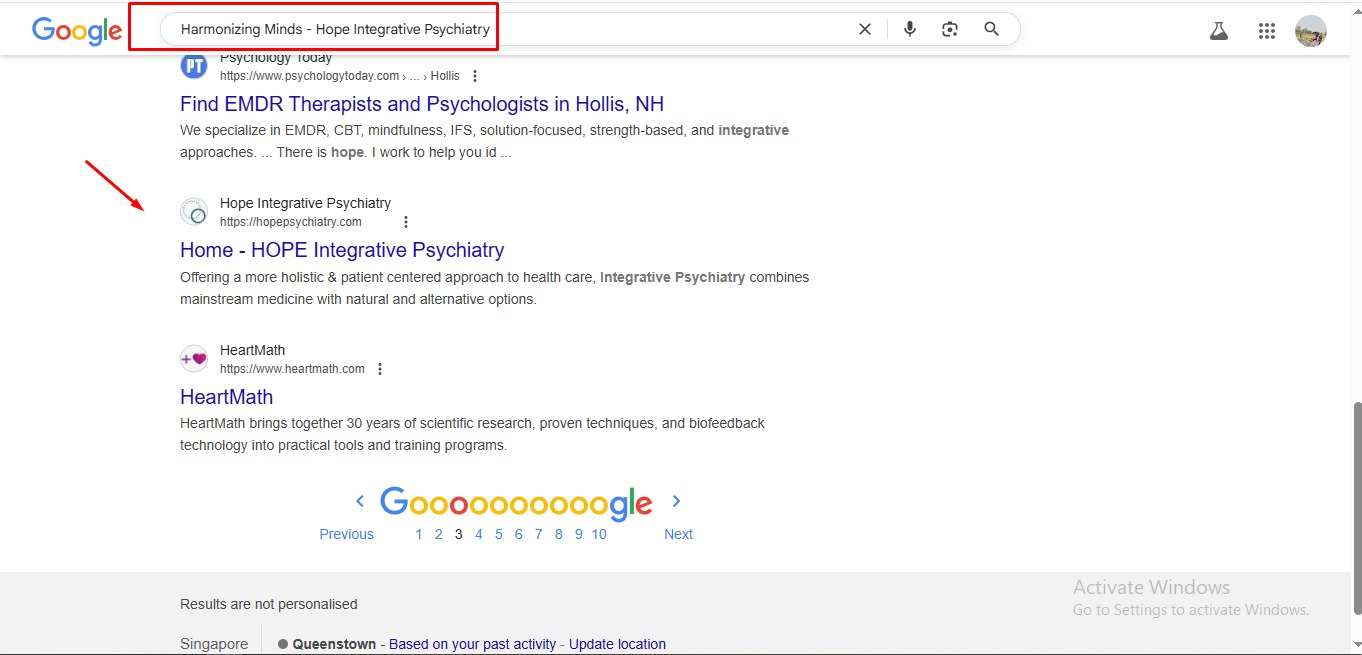Open search by image lens icon
1362x655 pixels.
coord(950,29)
